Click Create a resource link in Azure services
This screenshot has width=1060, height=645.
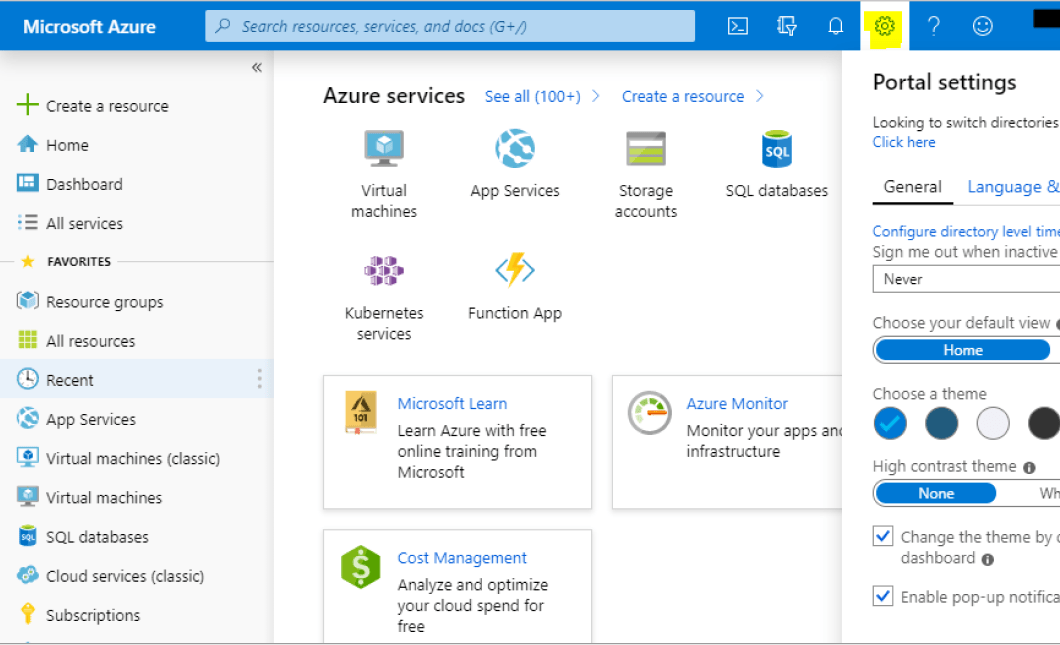pos(683,97)
